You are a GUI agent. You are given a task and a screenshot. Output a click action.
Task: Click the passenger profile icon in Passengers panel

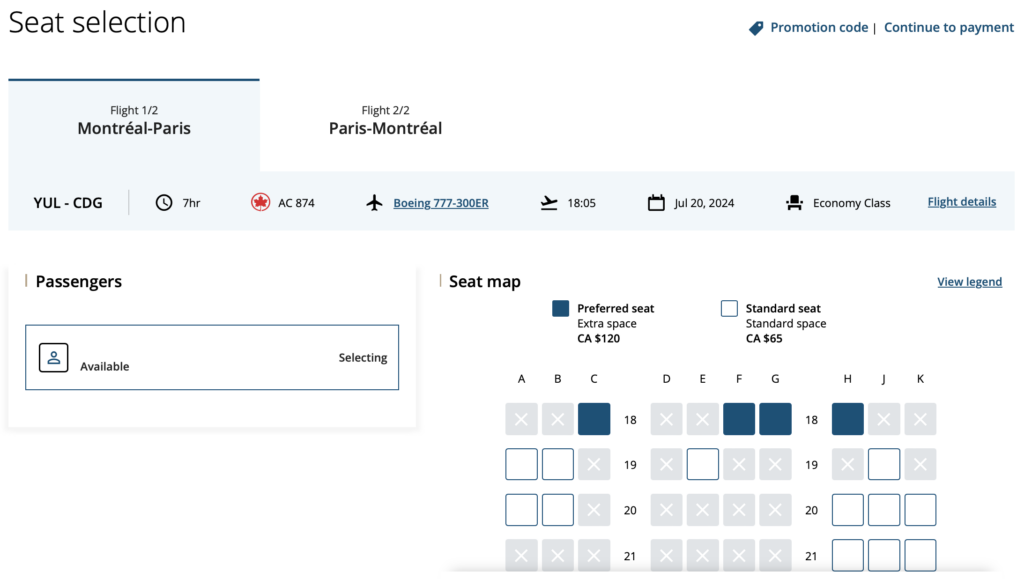(x=53, y=356)
